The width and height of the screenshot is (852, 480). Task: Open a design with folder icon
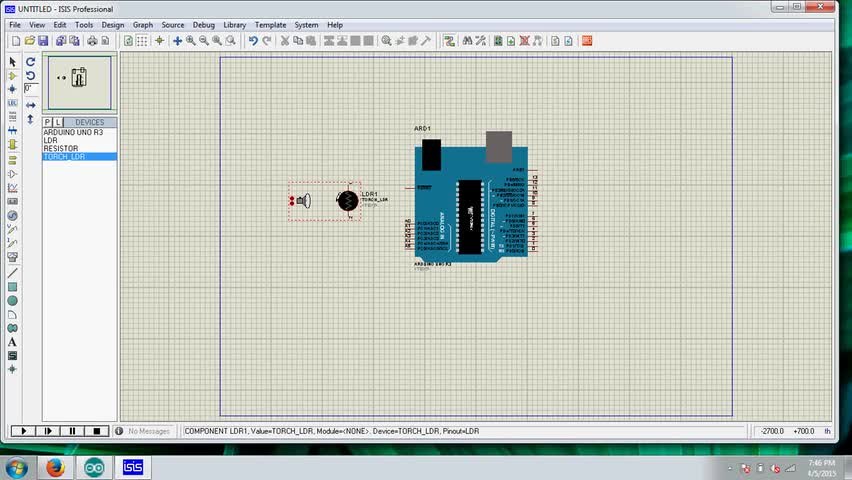click(x=29, y=41)
